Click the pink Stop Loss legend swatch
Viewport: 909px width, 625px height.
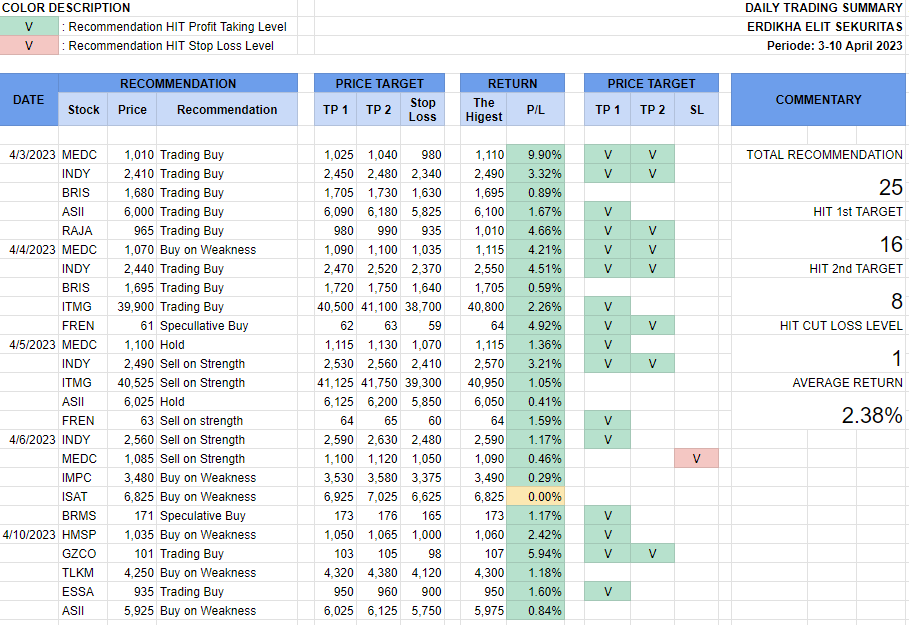(x=29, y=46)
